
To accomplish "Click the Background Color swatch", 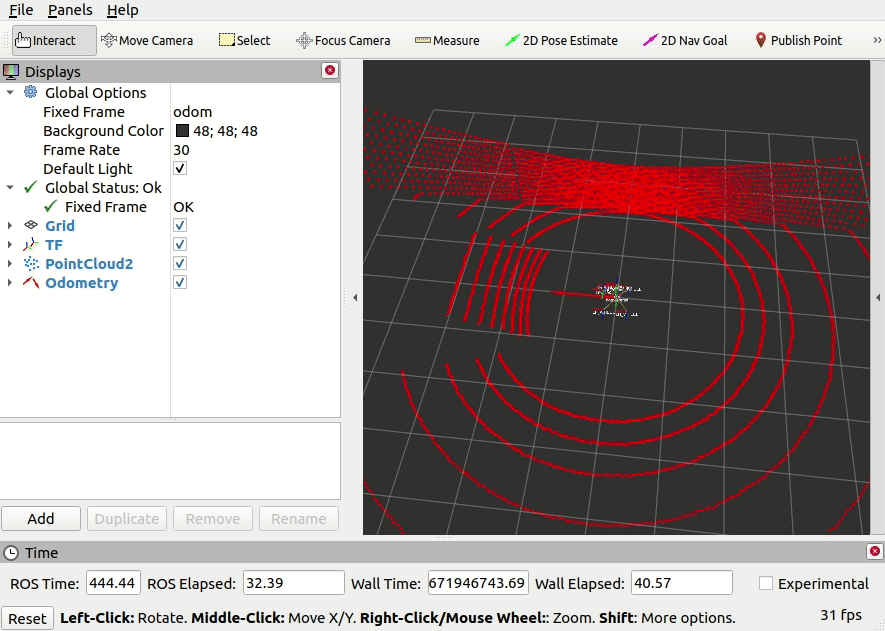I will (182, 130).
